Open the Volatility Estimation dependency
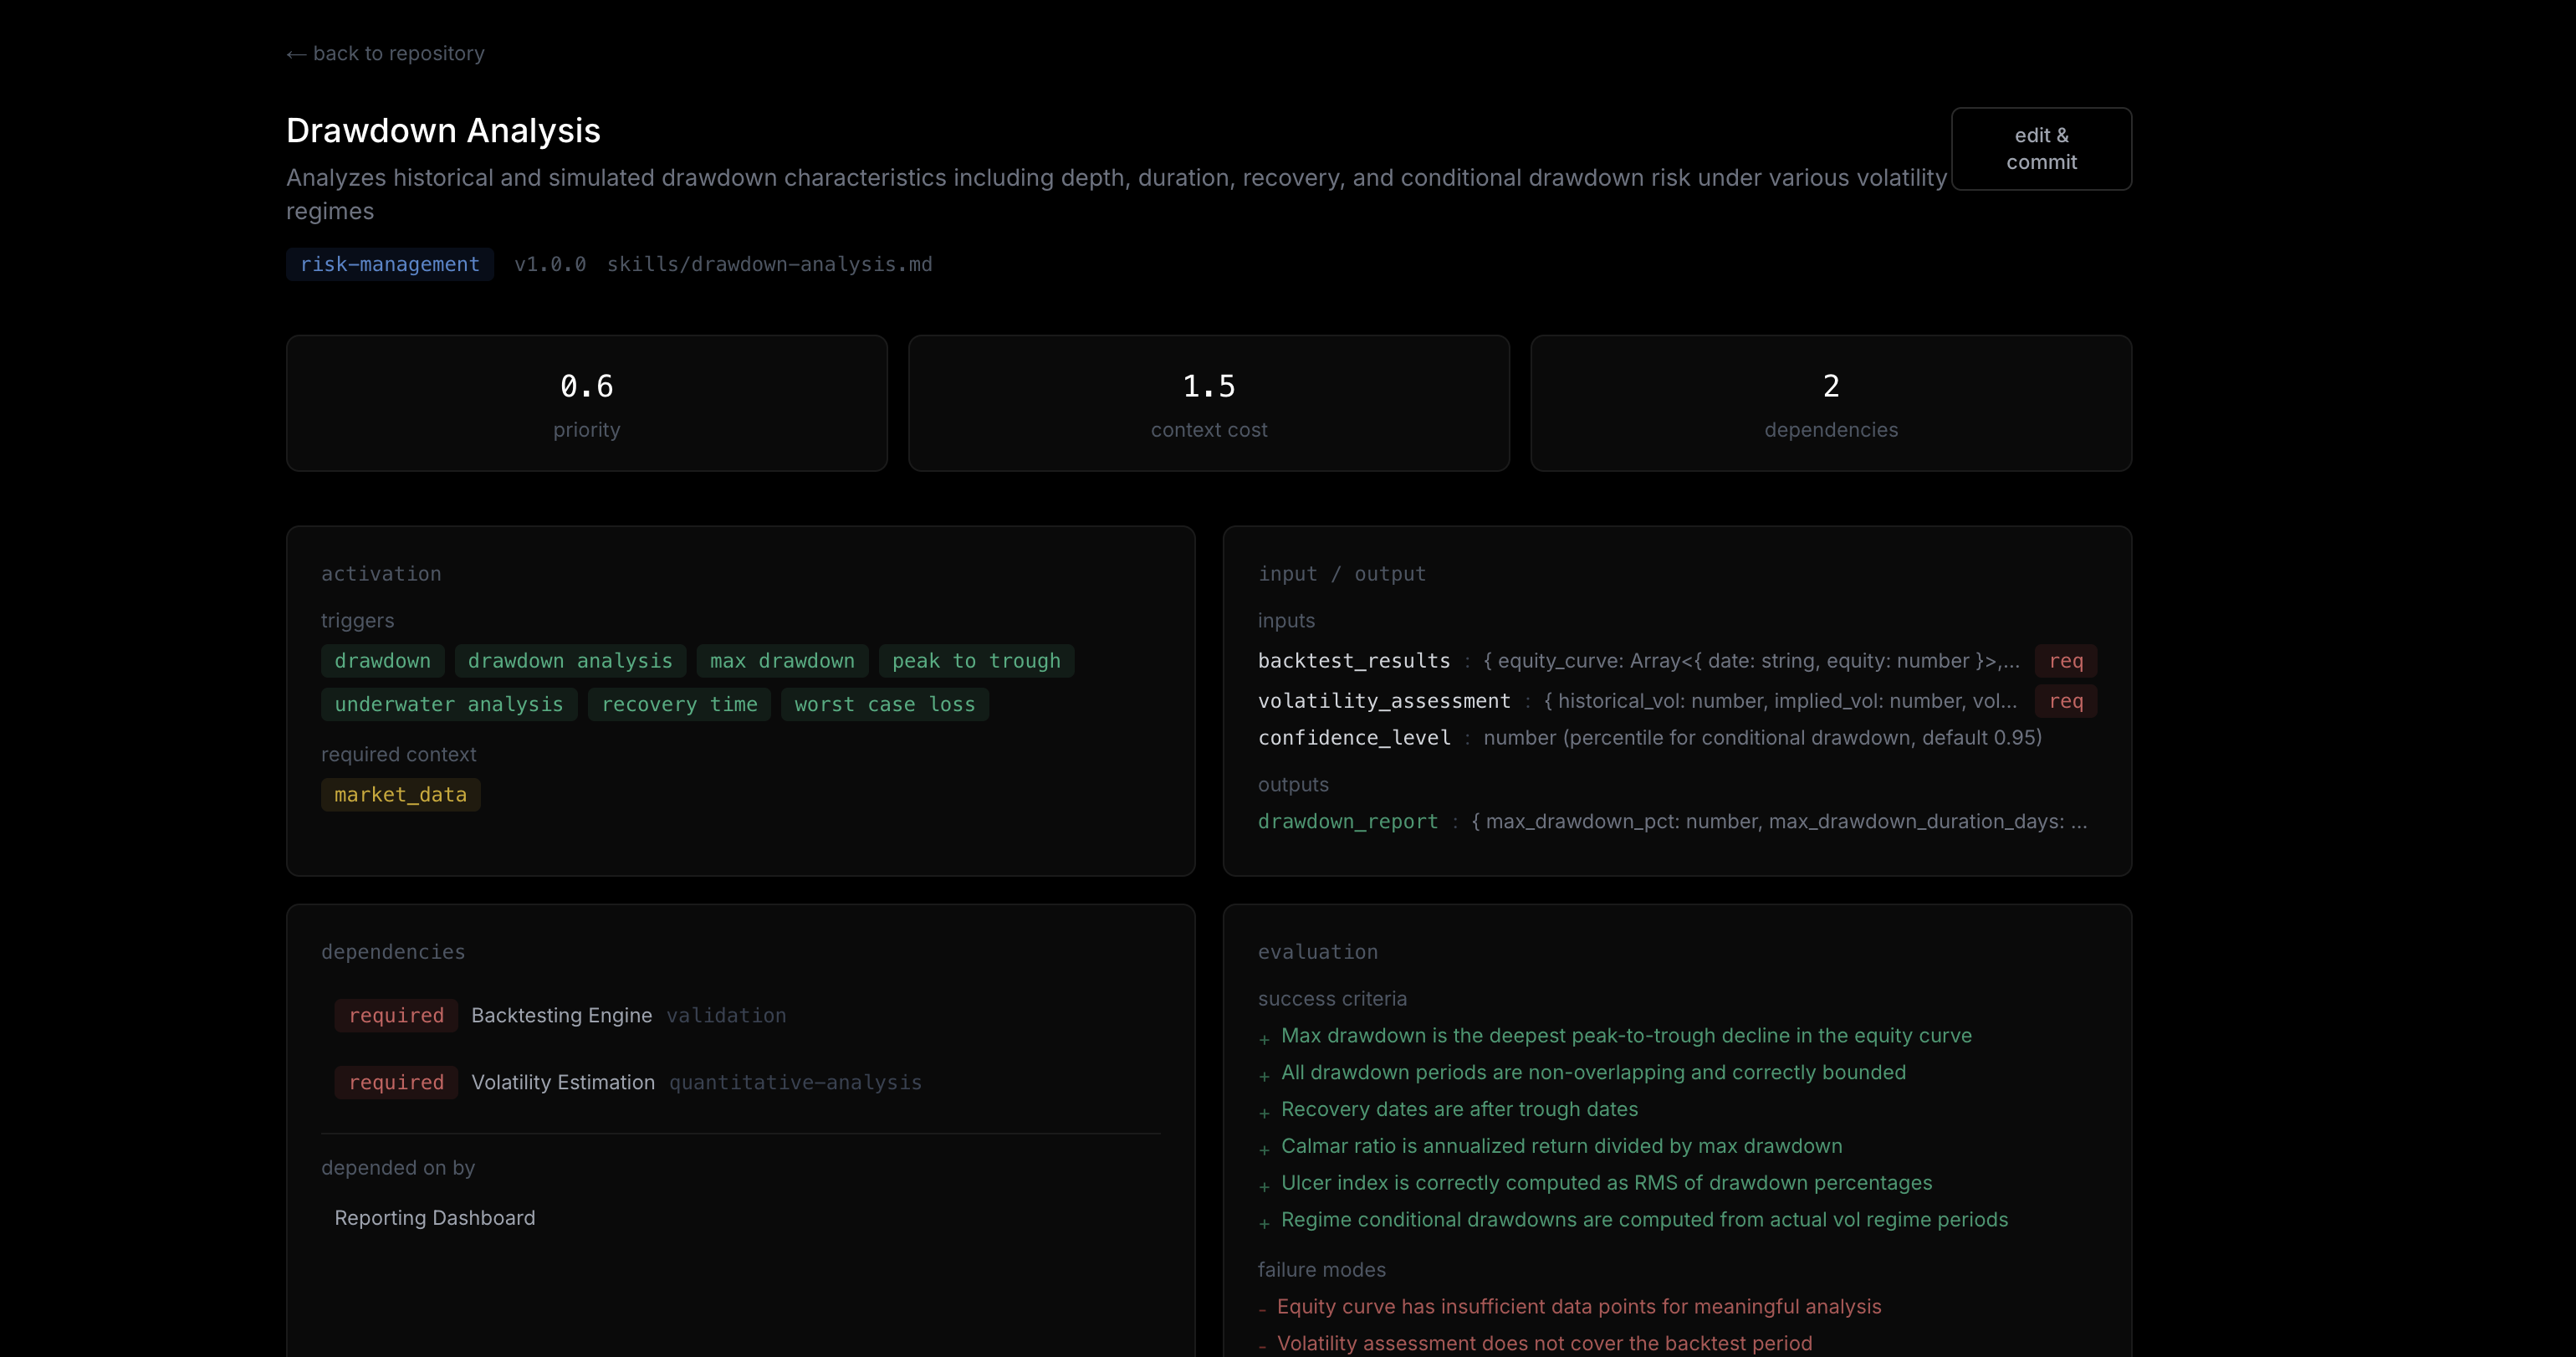This screenshot has height=1357, width=2576. (x=562, y=1083)
